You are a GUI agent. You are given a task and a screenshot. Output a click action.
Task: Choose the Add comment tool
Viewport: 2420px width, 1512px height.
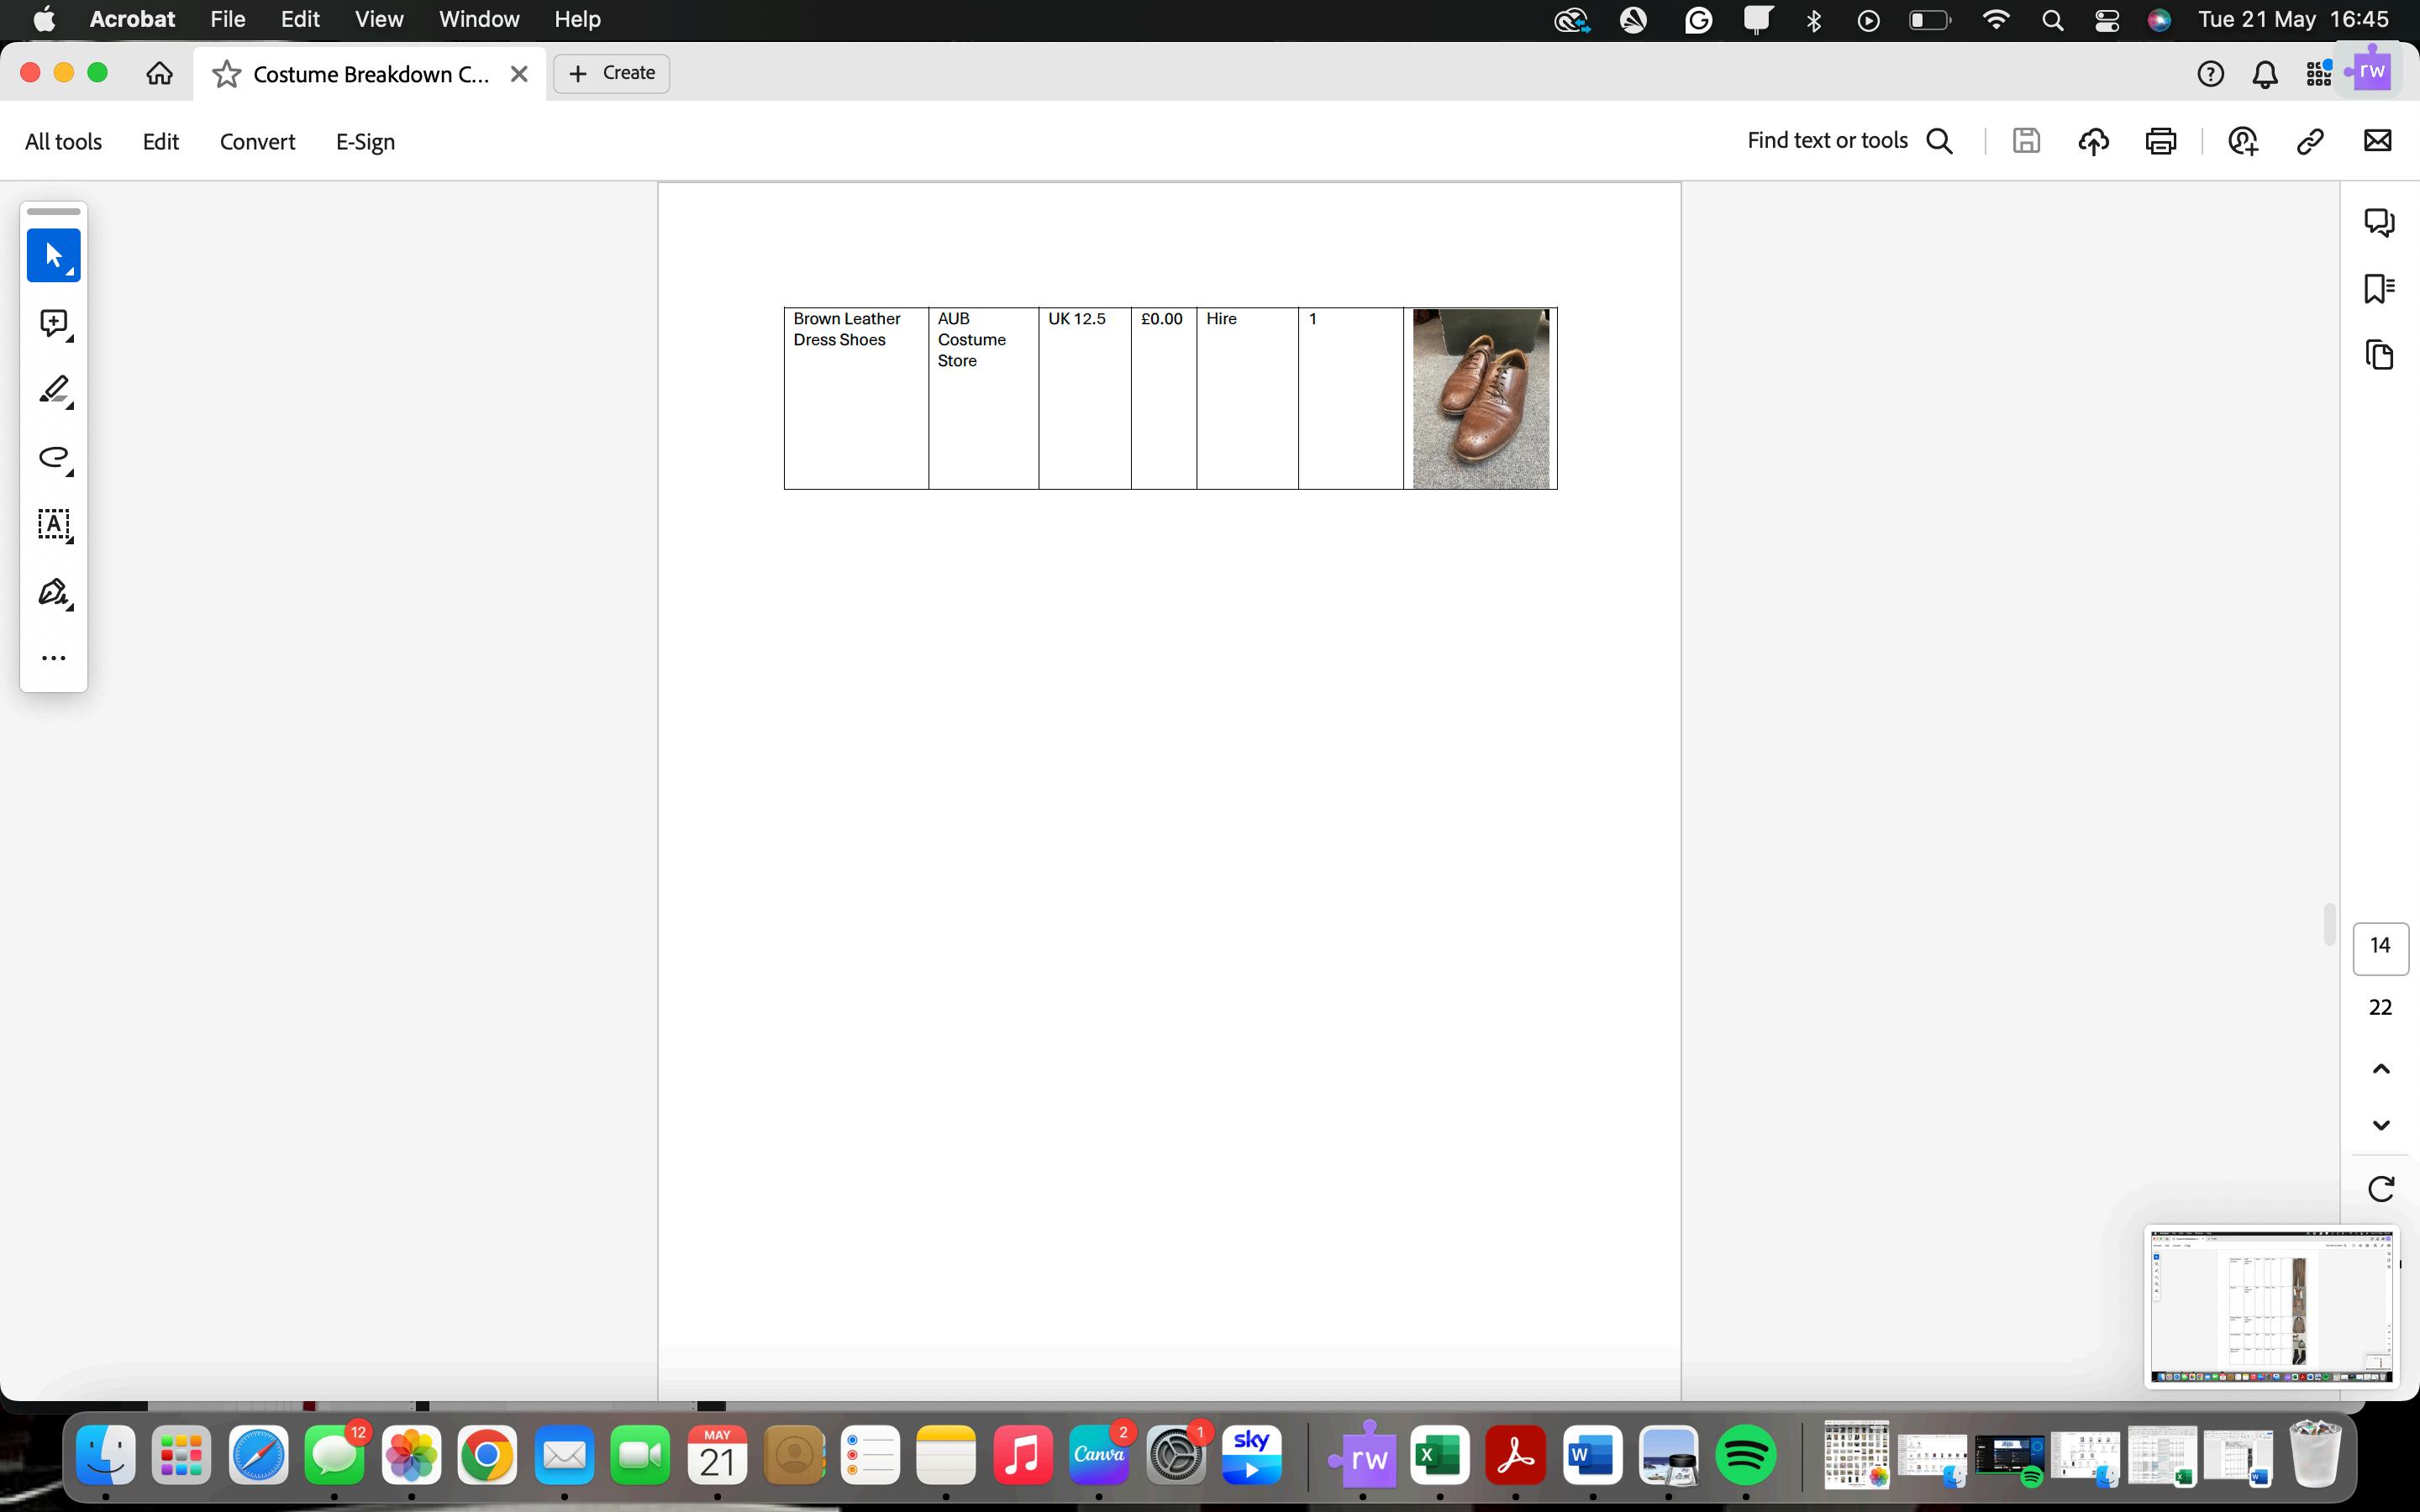pos(53,323)
